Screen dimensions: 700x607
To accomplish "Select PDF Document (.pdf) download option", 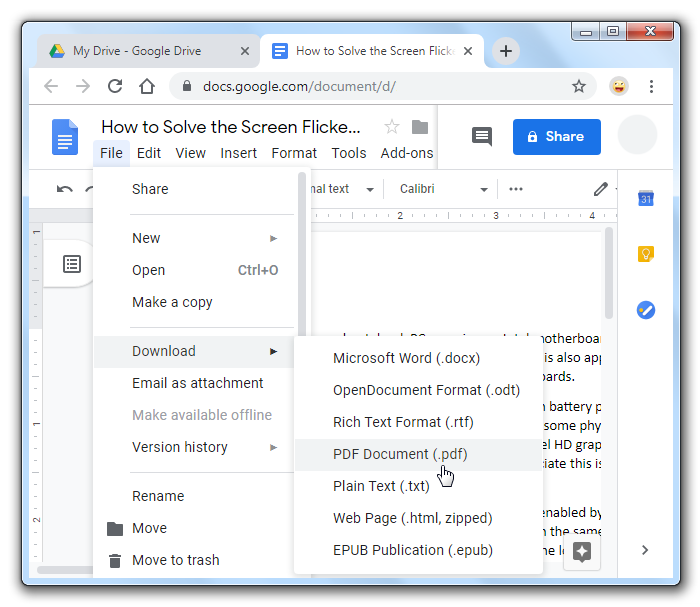I will coord(400,454).
